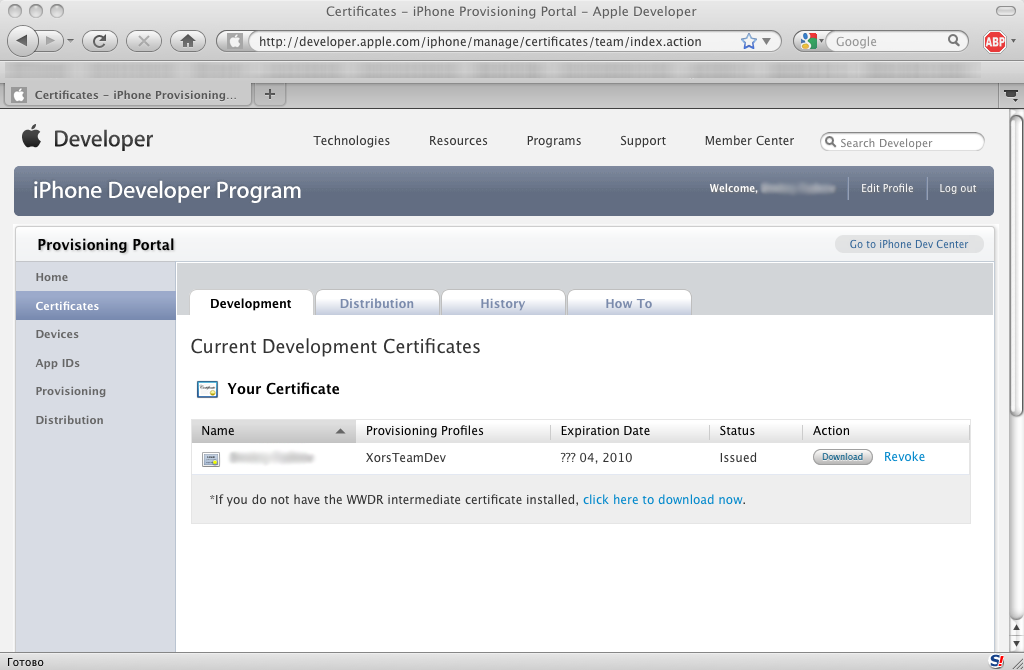
Task: Click the Provisioning Profiles column header
Action: 453,430
